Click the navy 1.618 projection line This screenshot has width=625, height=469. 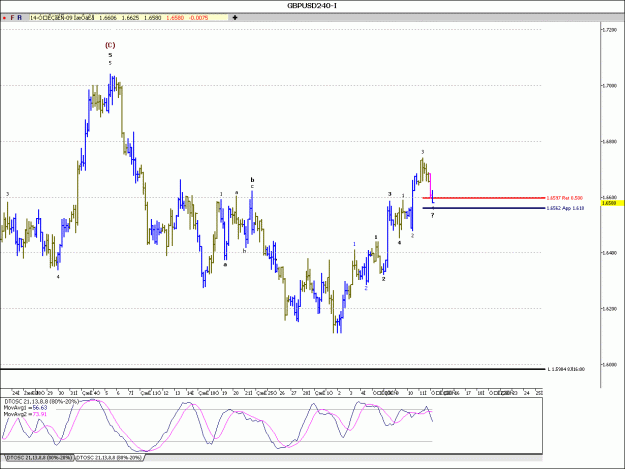483,208
